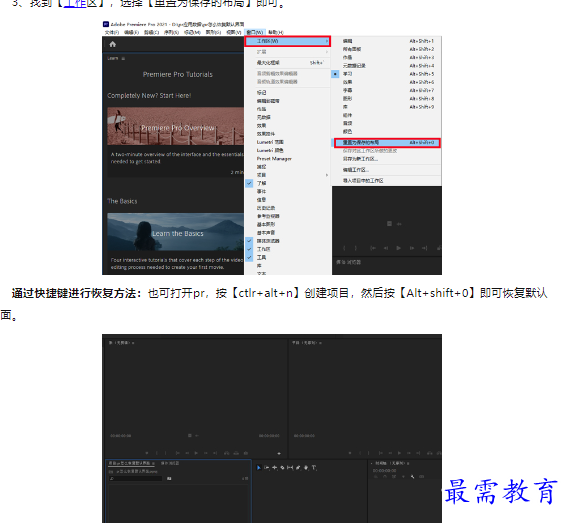Play the program monitor in lower screenshot
The height and width of the screenshot is (523, 566).
[400, 453]
